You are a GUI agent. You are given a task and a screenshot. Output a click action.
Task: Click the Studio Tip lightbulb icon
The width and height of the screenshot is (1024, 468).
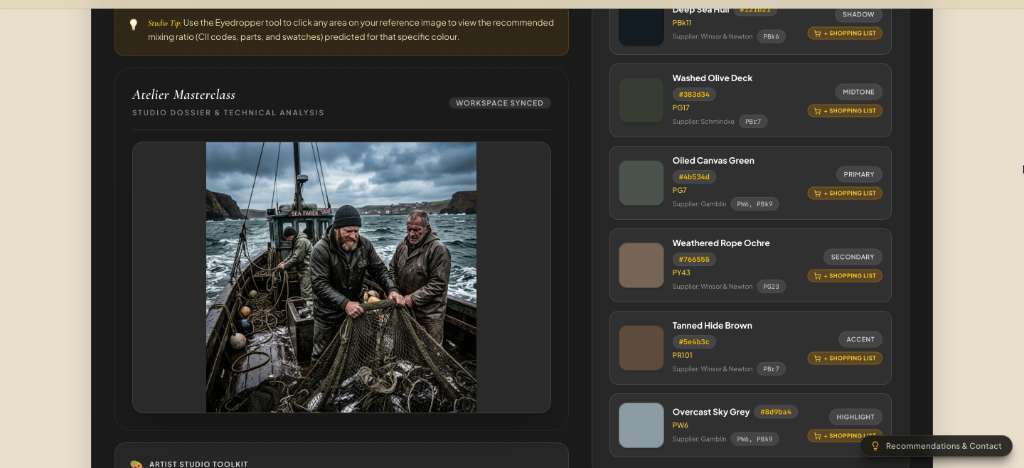[x=133, y=25]
